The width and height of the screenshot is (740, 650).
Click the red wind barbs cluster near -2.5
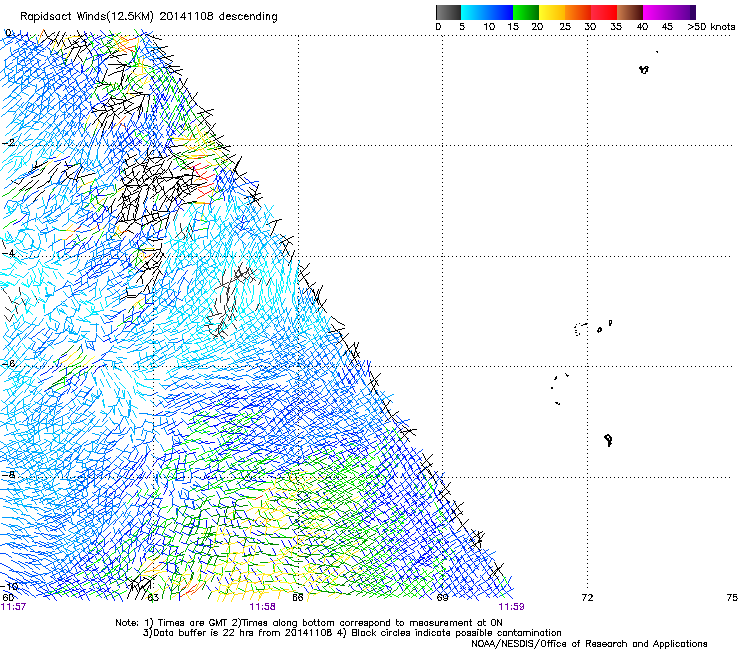pyautogui.click(x=204, y=179)
